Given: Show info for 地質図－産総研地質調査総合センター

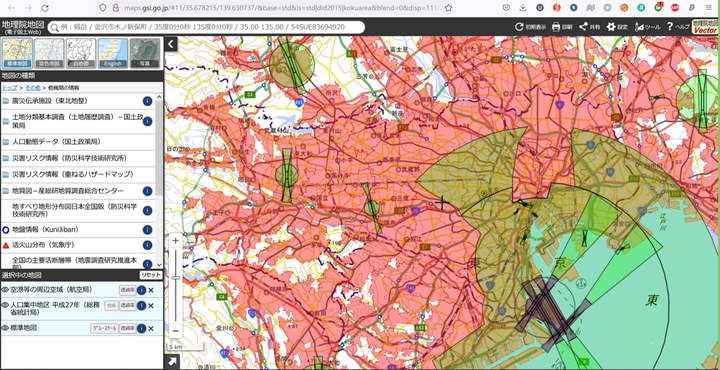Looking at the screenshot, I should click(147, 191).
